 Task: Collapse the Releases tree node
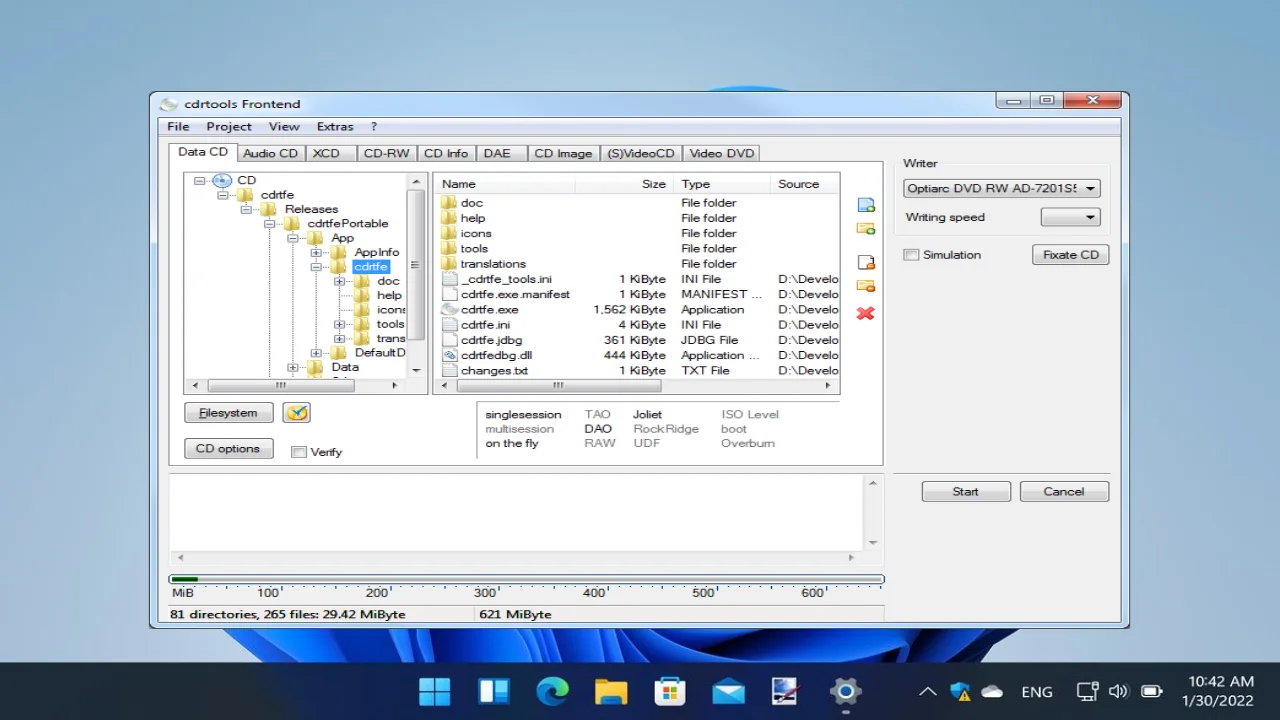[x=246, y=210]
